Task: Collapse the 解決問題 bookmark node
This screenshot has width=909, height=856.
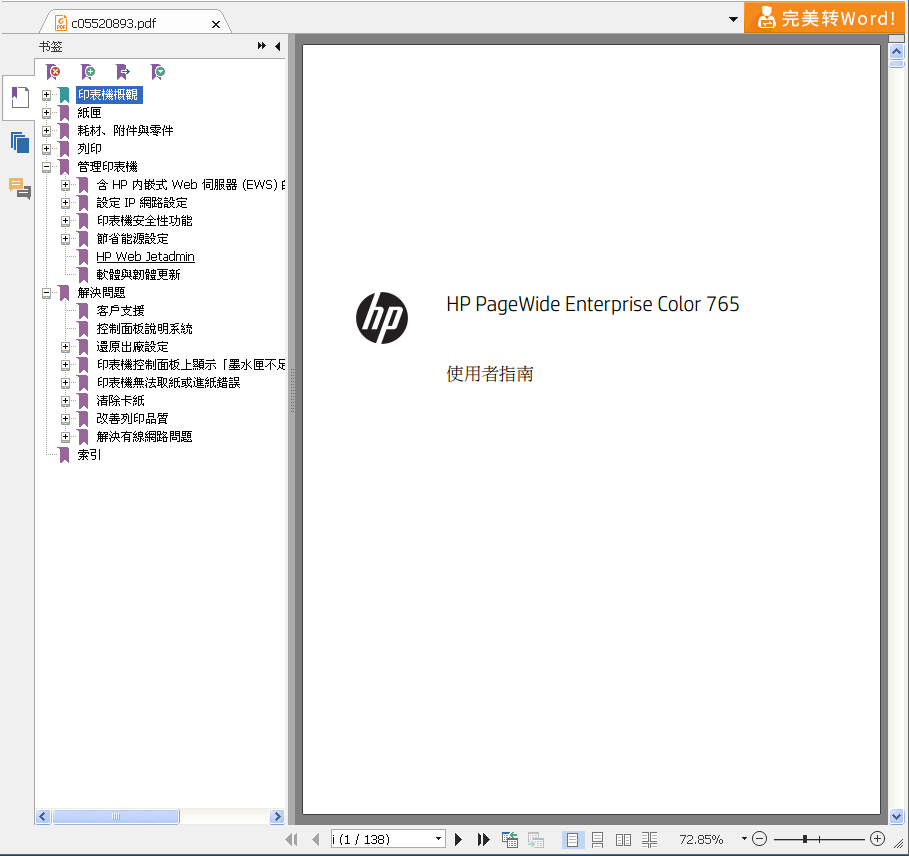Action: tap(46, 293)
